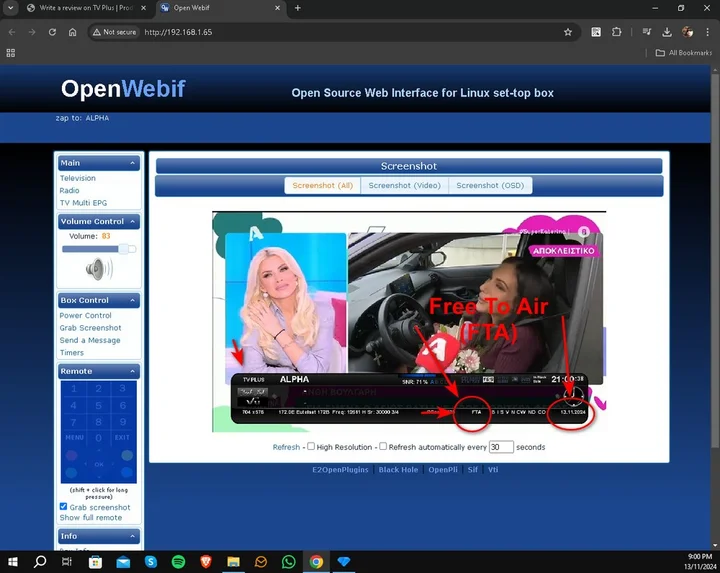This screenshot has height=573, width=720.
Task: Open the downloads icon in Chrome toolbar
Action: click(x=667, y=32)
